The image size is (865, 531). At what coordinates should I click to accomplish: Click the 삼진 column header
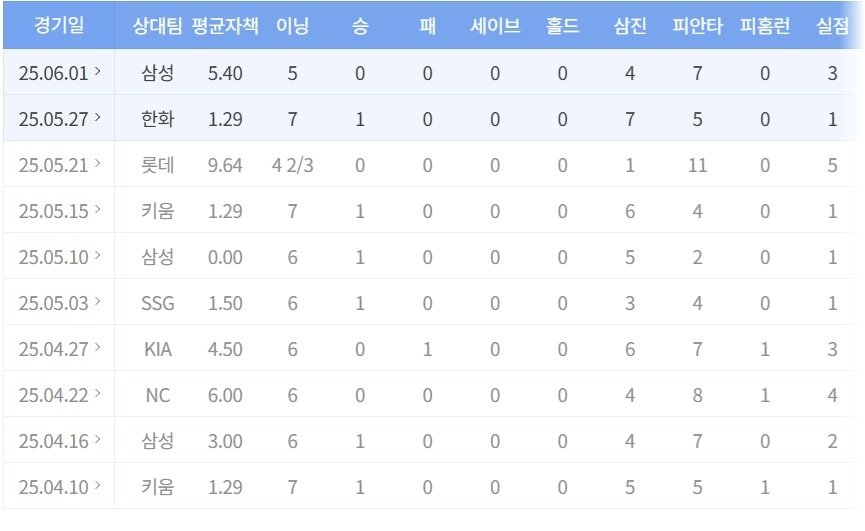[x=629, y=26]
